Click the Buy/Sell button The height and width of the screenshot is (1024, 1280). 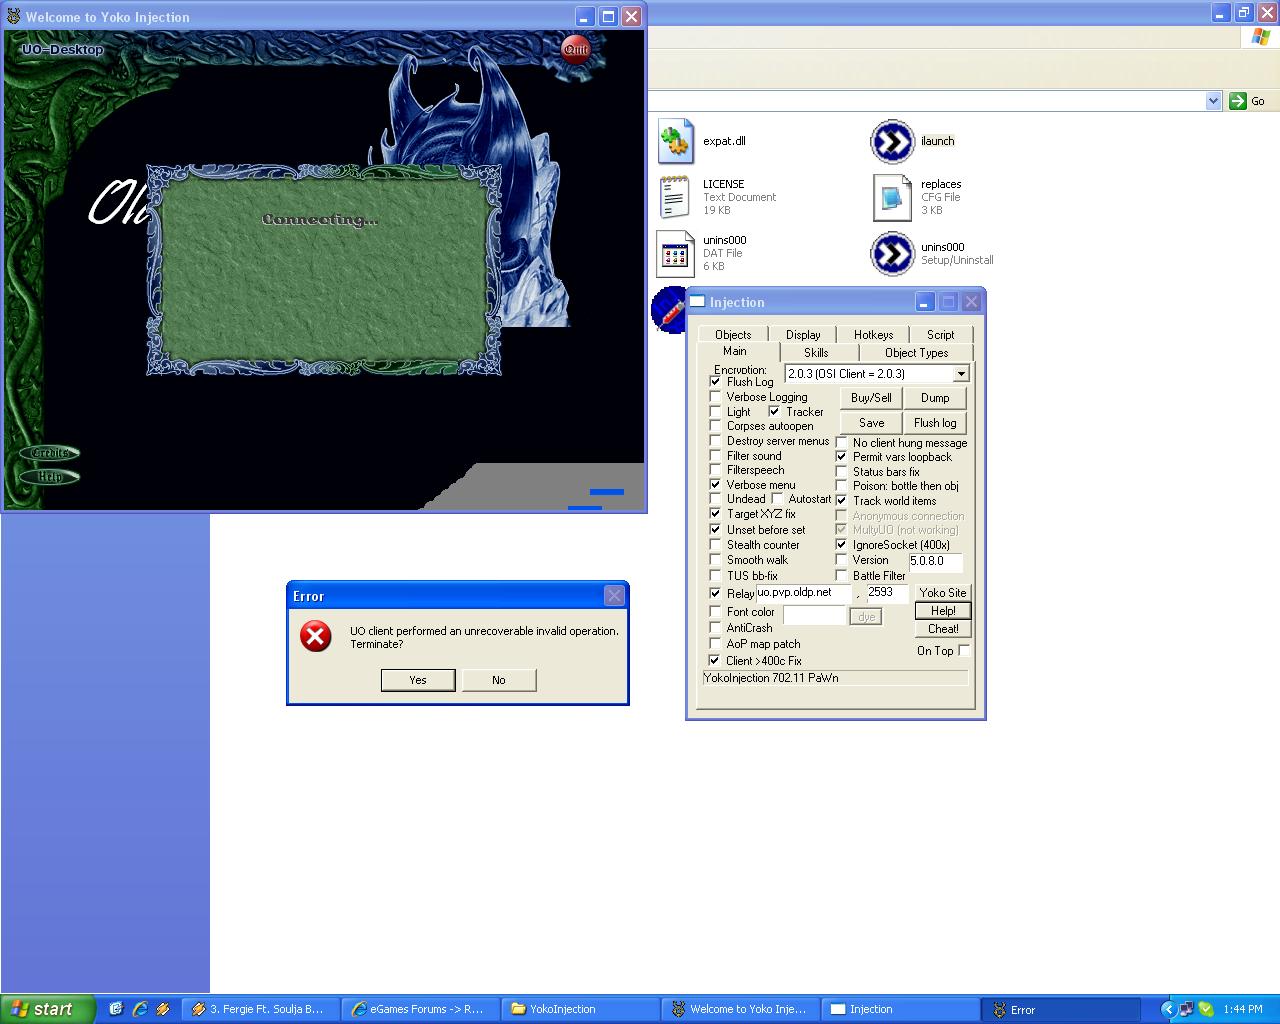pyautogui.click(x=871, y=398)
